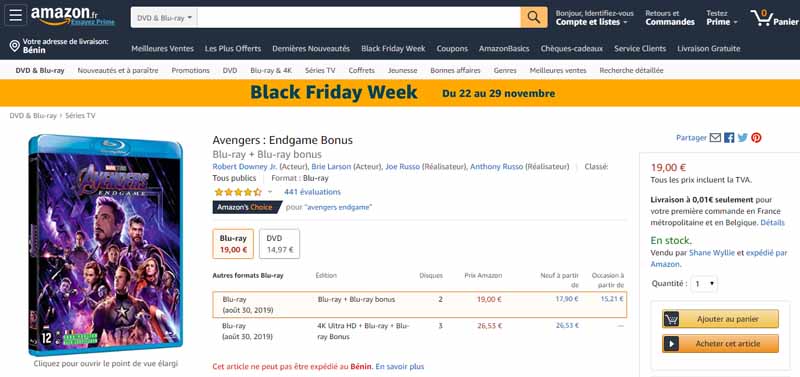Open Black Friday Week menu item

[393, 48]
